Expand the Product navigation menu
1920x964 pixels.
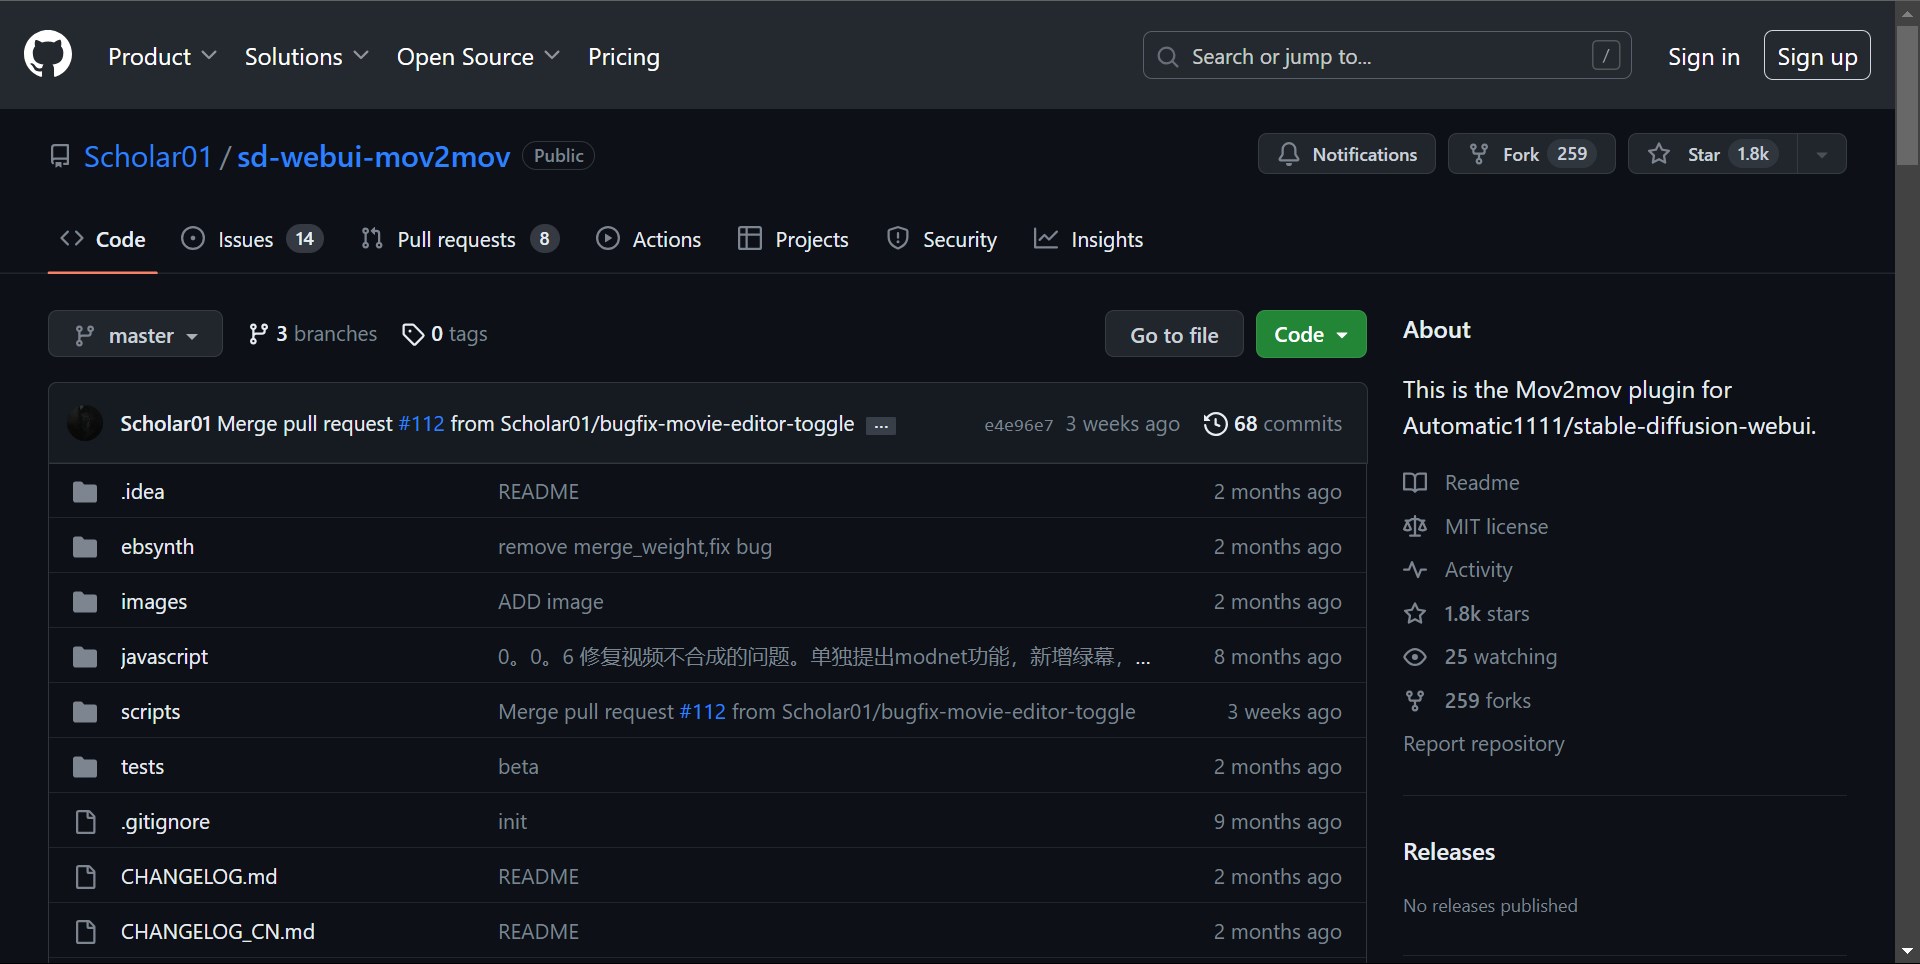pyautogui.click(x=162, y=57)
